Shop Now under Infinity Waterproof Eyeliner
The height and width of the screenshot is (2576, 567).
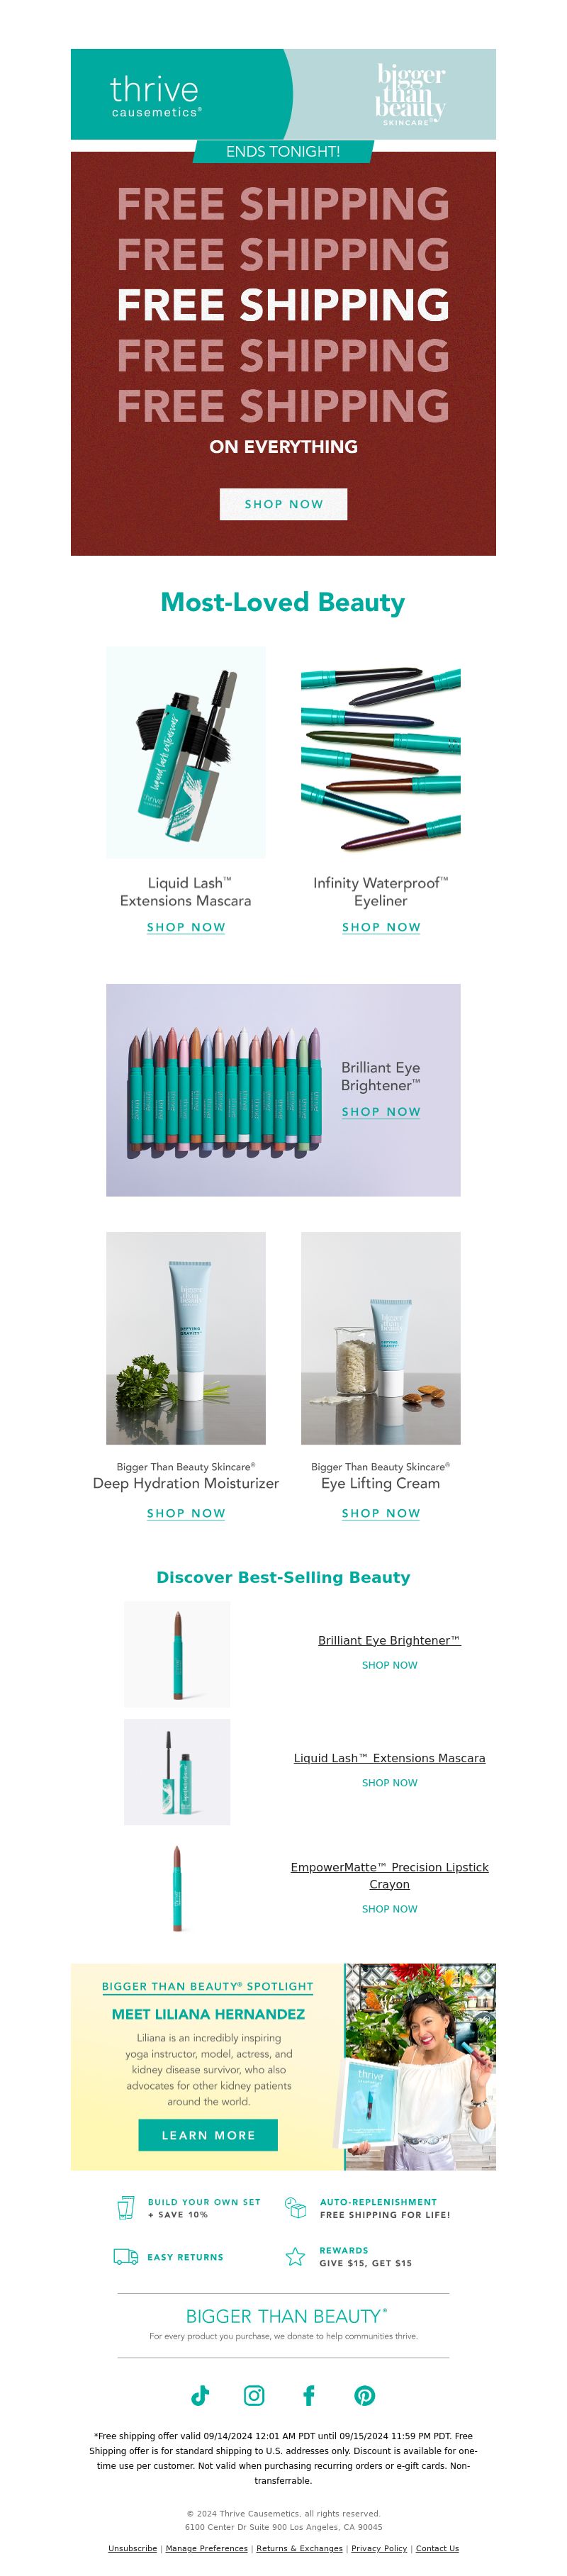click(x=381, y=927)
